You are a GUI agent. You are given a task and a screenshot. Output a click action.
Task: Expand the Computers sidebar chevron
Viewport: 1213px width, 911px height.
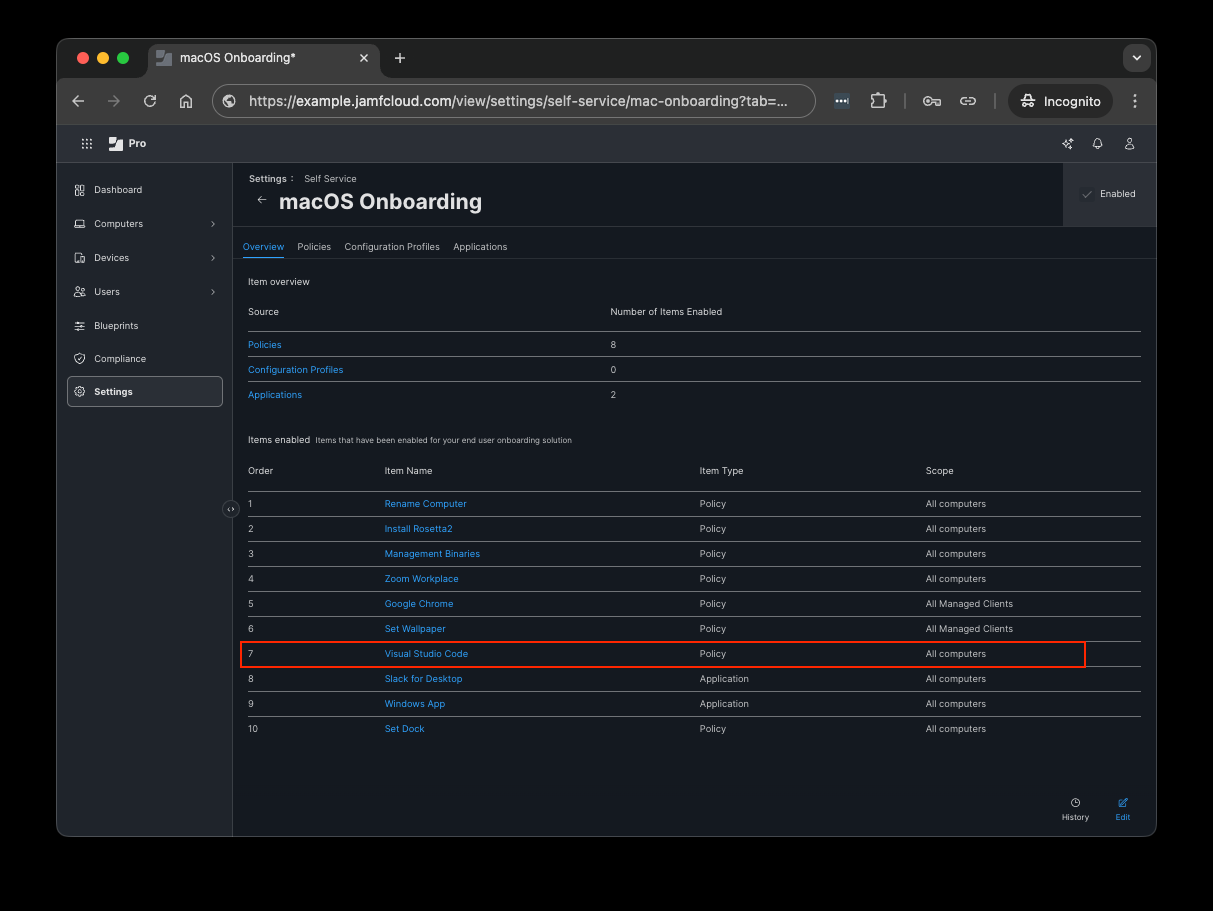(x=213, y=224)
